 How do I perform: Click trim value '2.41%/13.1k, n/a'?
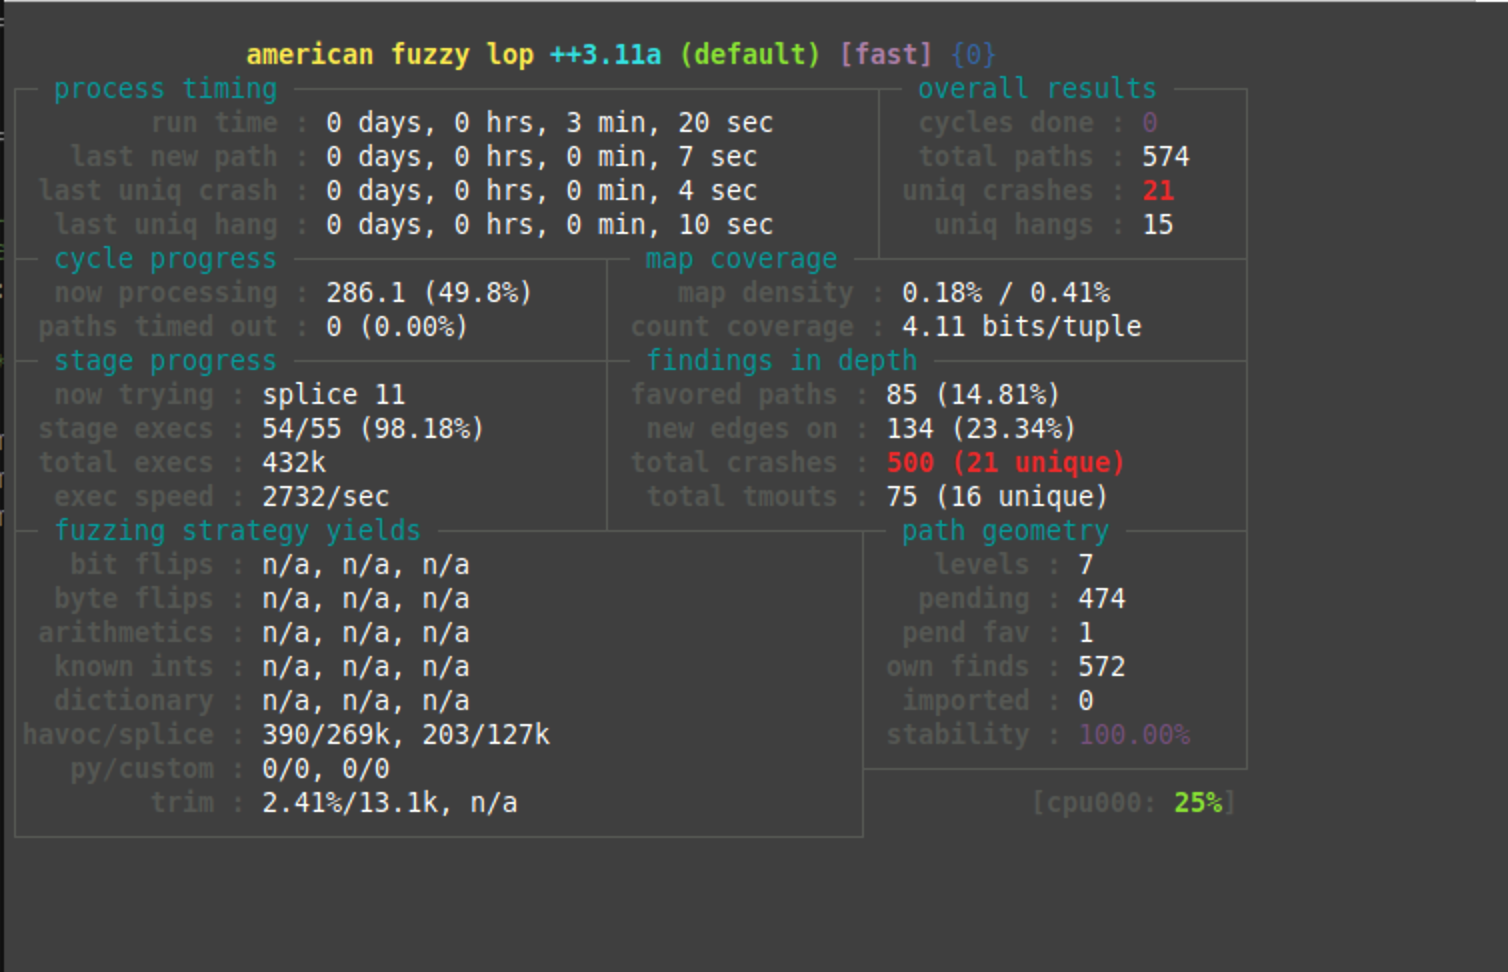(390, 802)
